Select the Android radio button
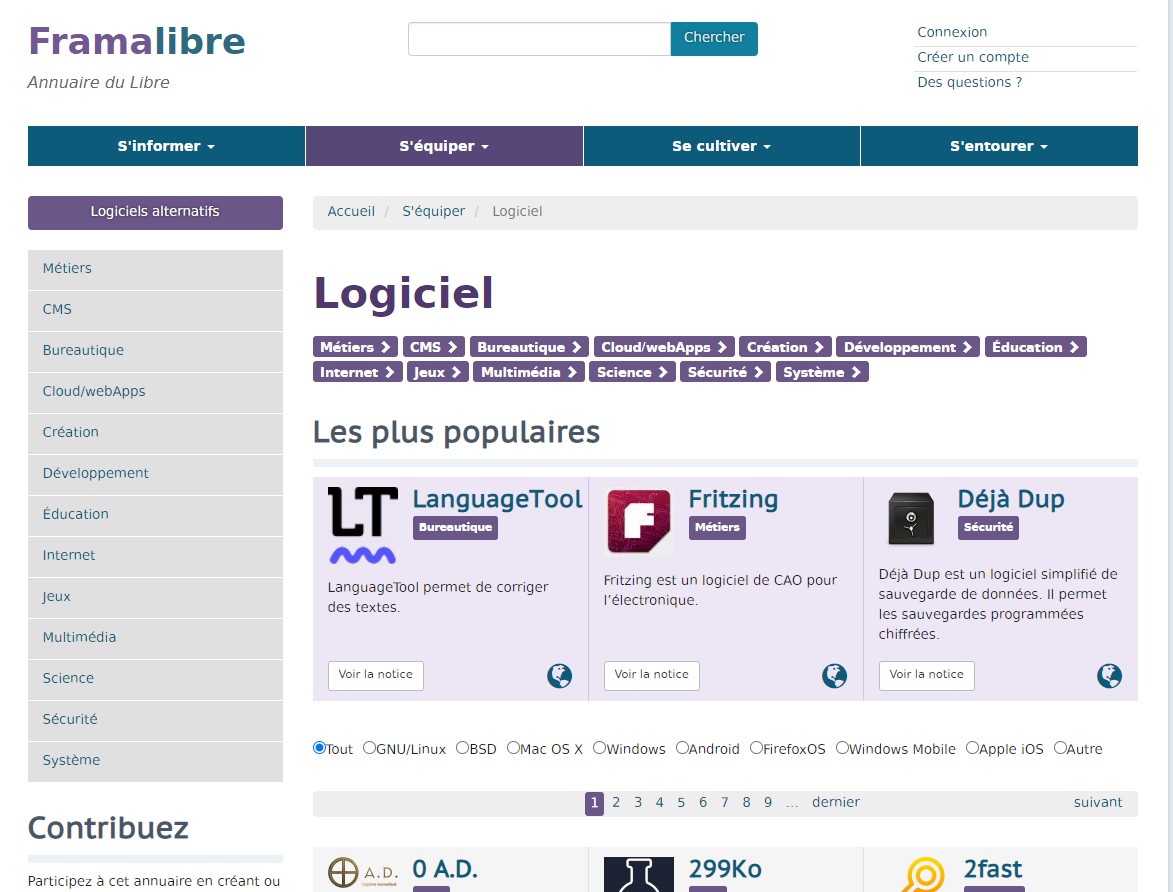The image size is (1173, 892). tap(682, 748)
